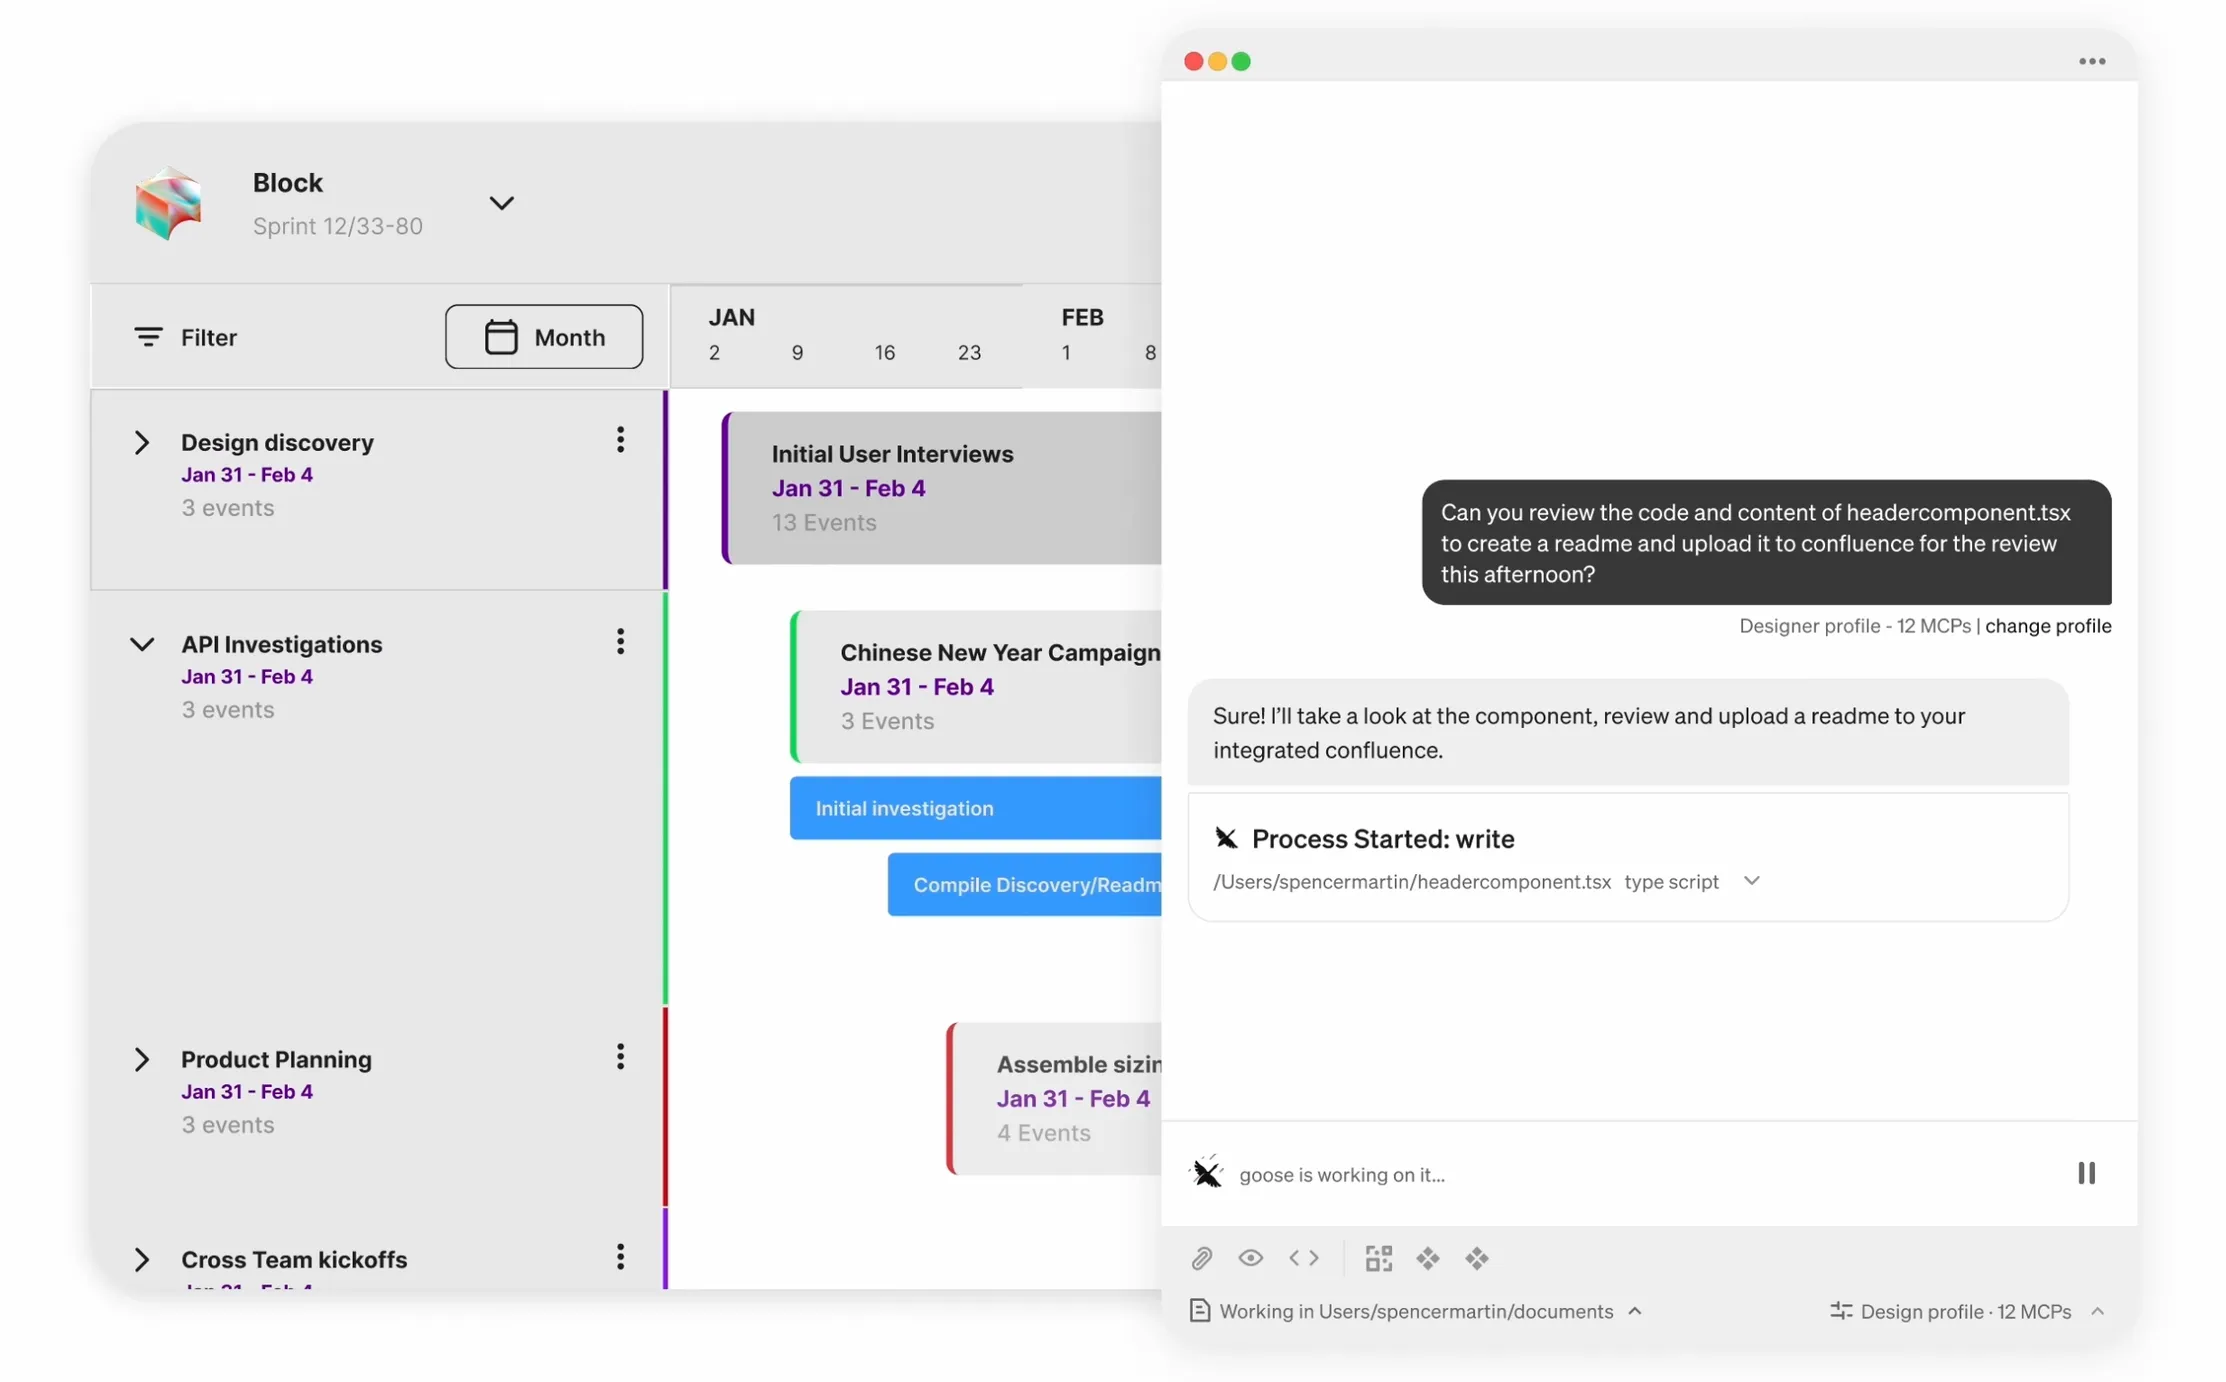Expand the Cross Team kickoffs group
This screenshot has width=2226, height=1382.
(142, 1259)
